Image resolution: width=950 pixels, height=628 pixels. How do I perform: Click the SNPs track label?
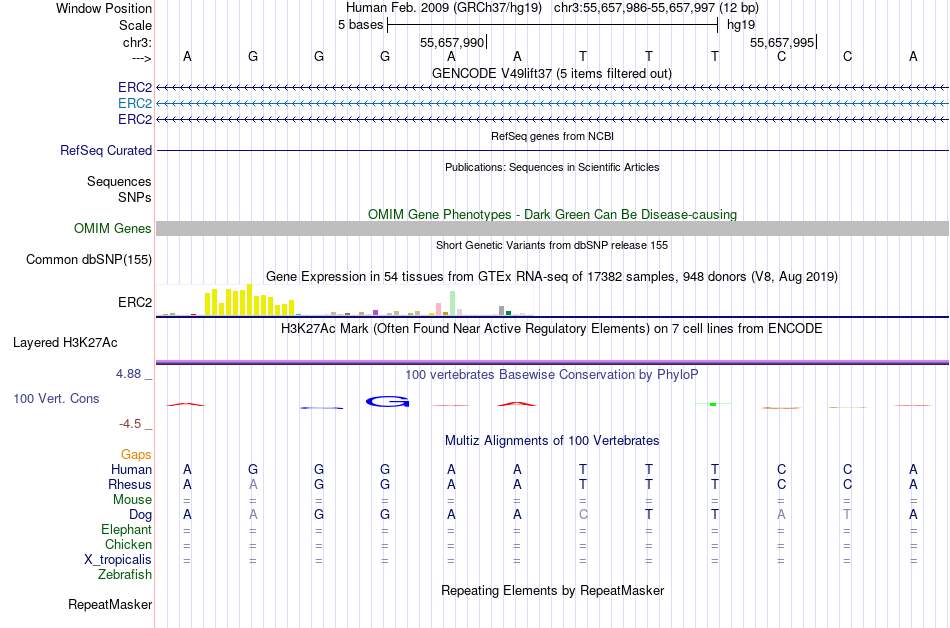[x=135, y=197]
